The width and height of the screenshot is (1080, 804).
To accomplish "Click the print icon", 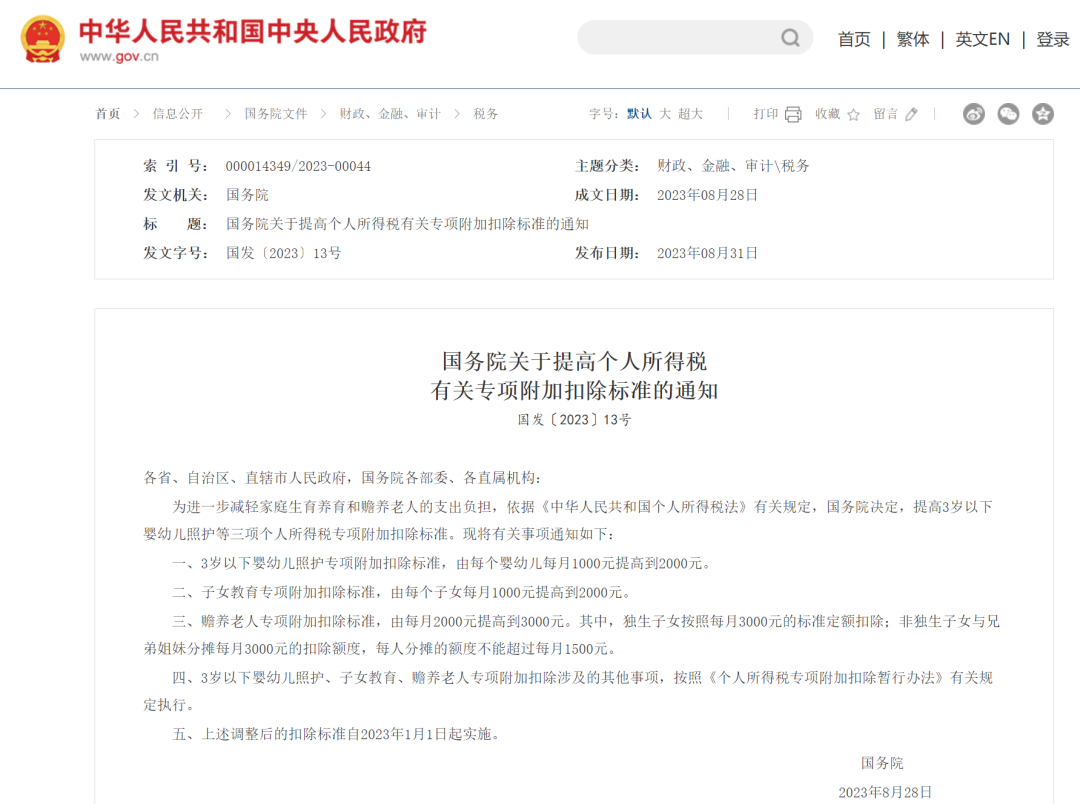I will pyautogui.click(x=795, y=113).
